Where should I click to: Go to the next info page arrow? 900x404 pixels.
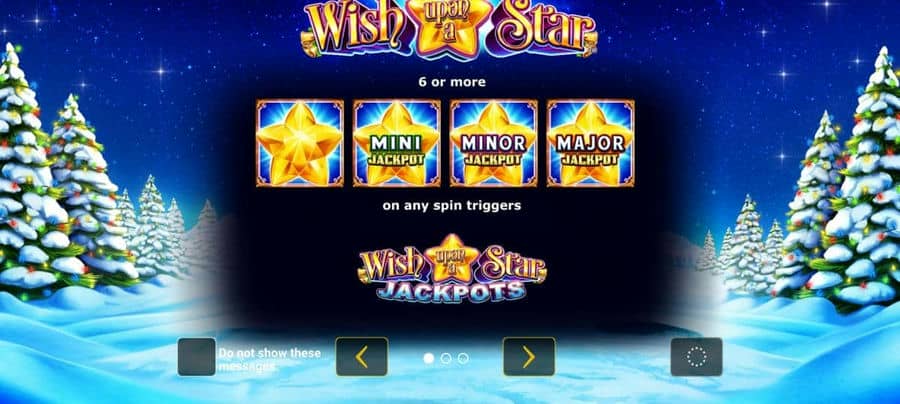tap(529, 357)
